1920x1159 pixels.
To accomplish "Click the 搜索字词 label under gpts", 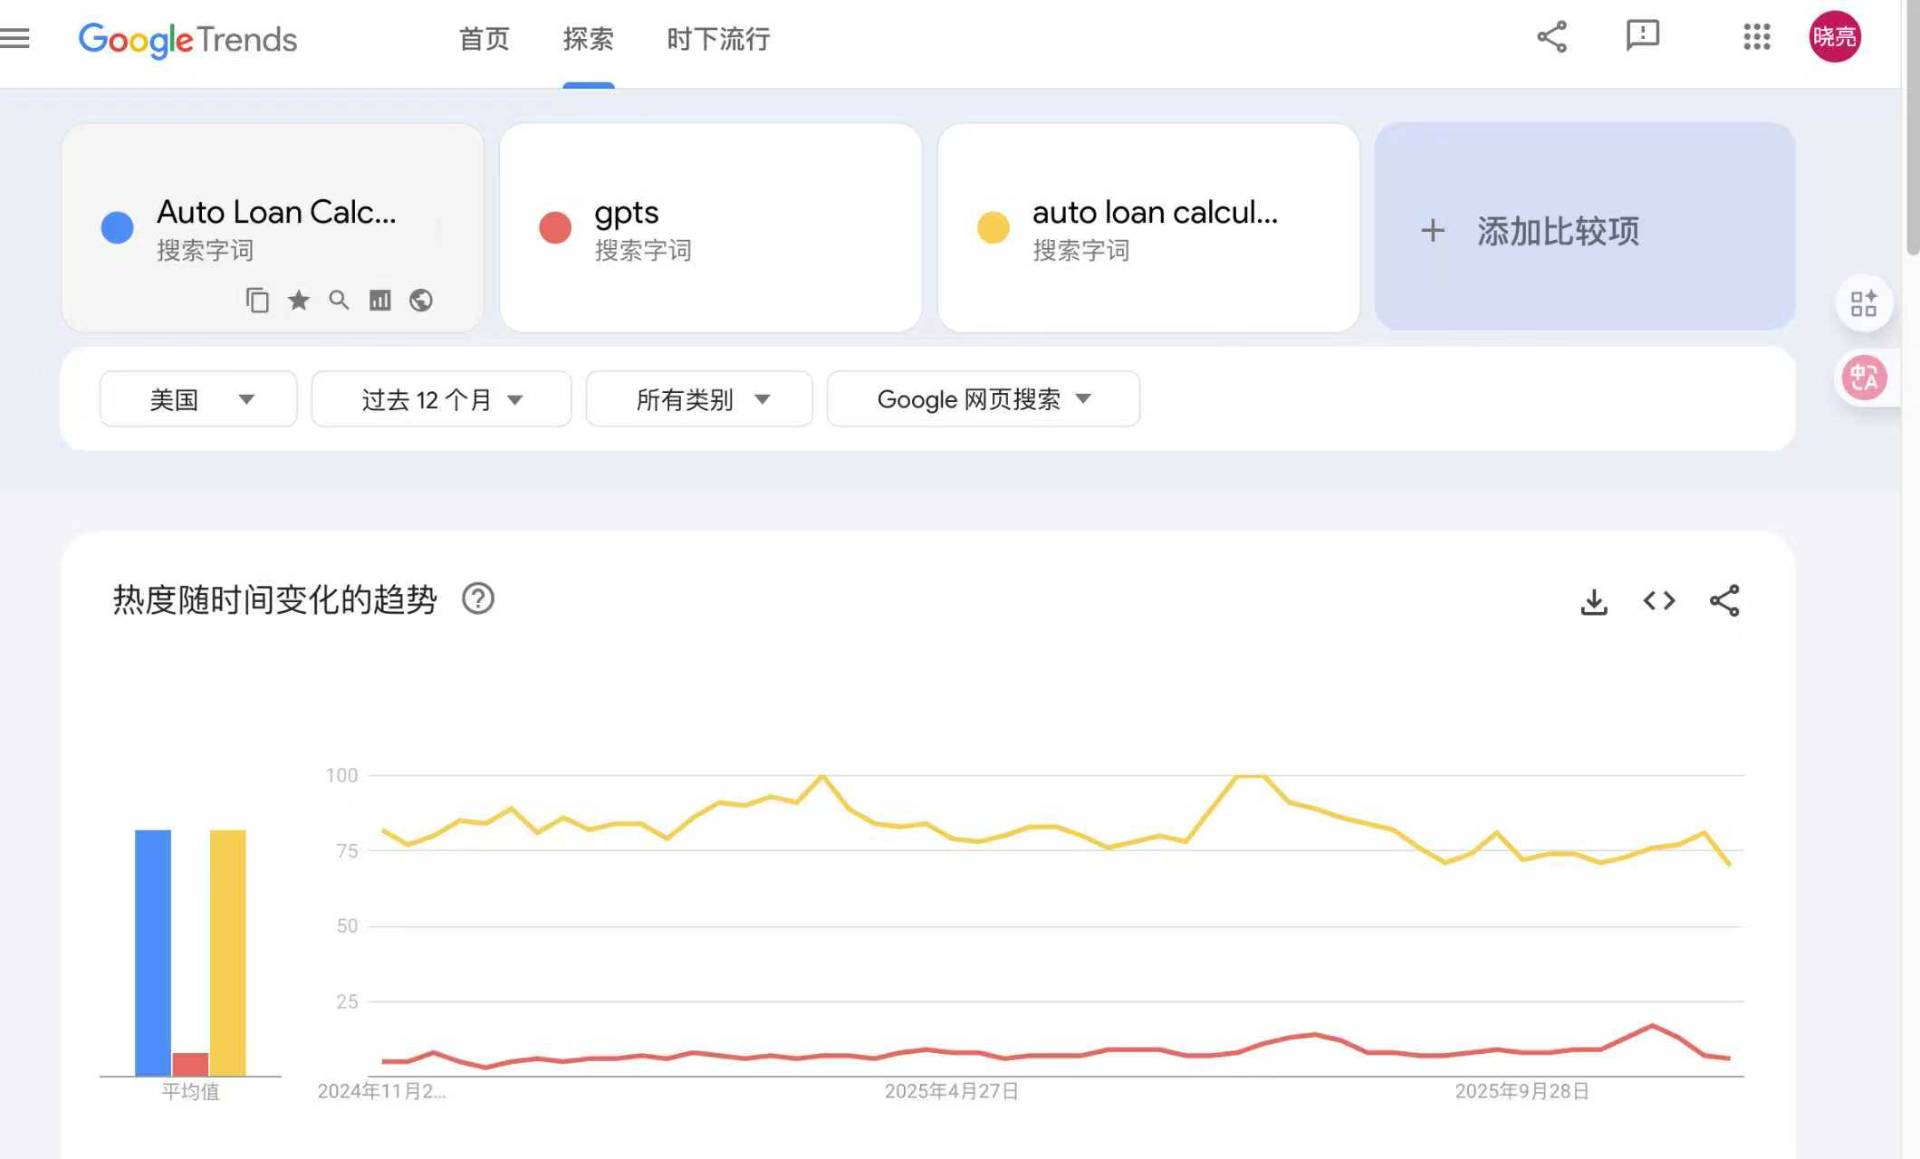I will (643, 250).
